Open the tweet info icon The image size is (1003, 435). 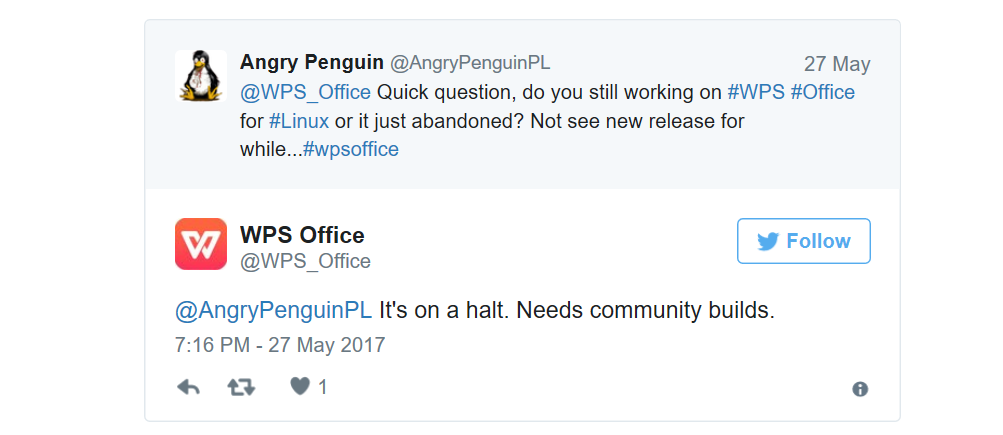(859, 389)
